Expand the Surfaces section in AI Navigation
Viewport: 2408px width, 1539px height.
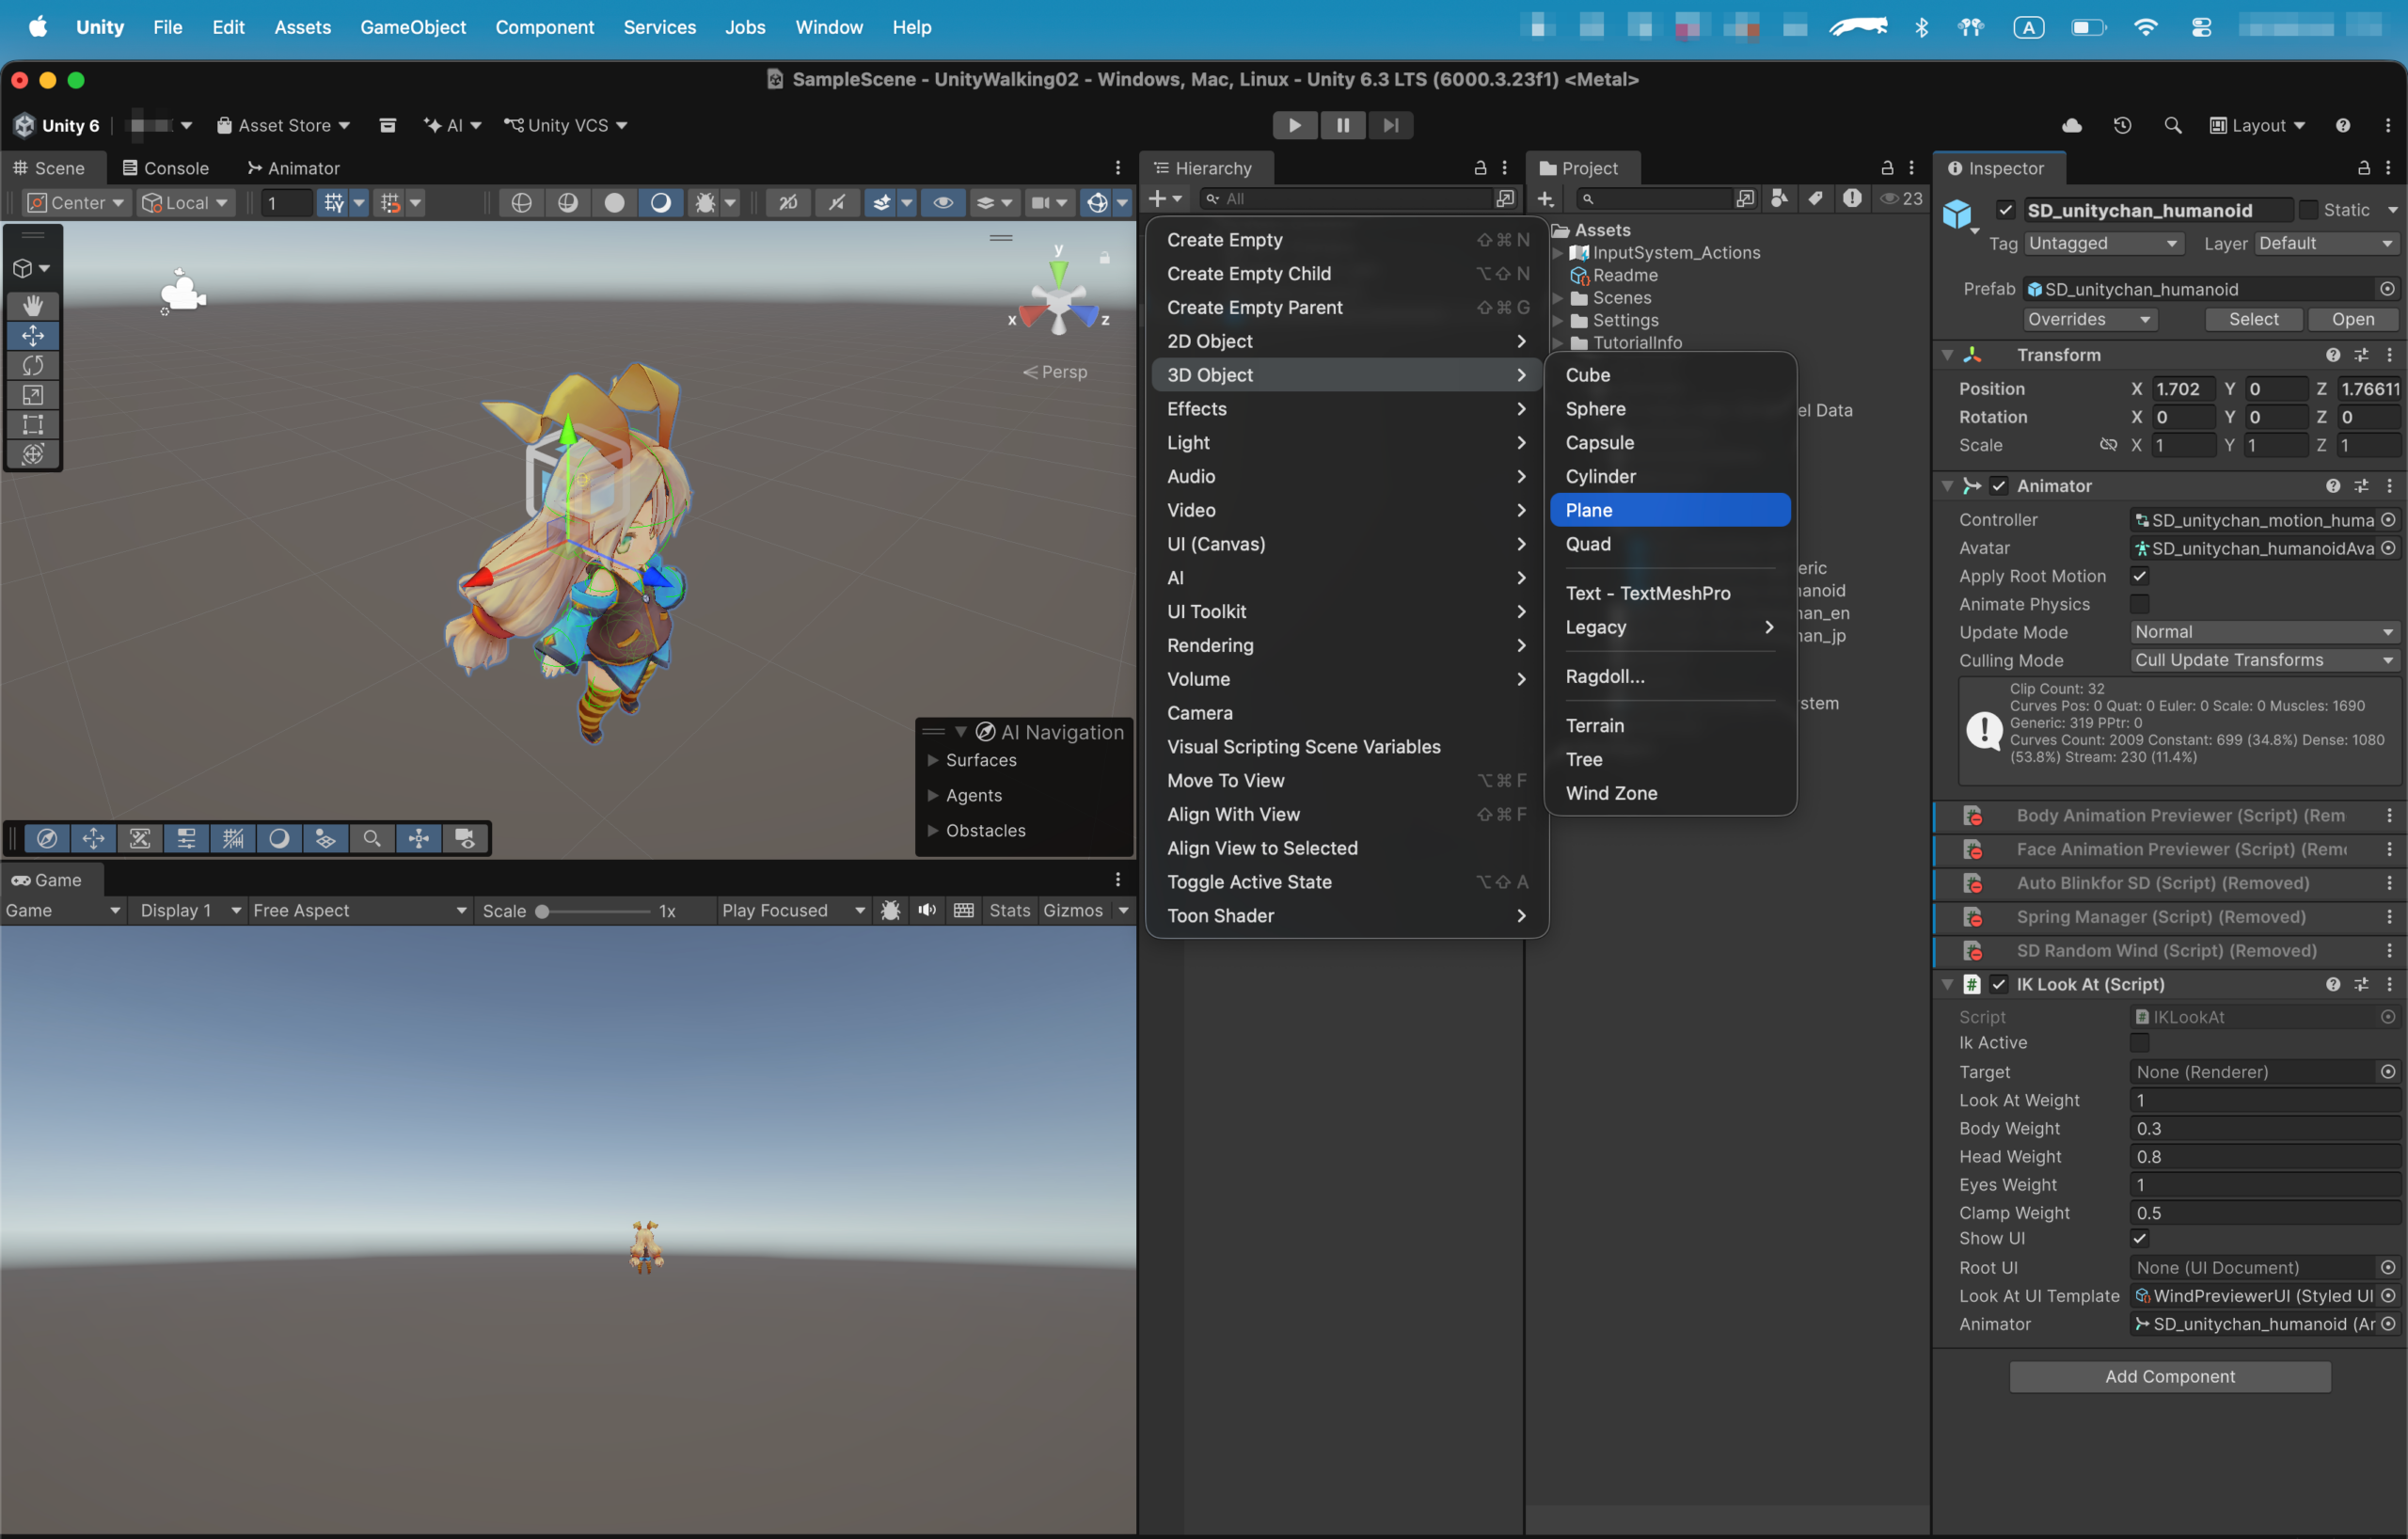tap(932, 761)
